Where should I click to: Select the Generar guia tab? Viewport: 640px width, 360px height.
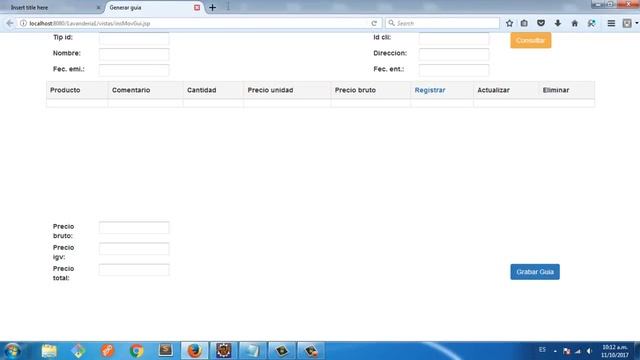pyautogui.click(x=154, y=7)
